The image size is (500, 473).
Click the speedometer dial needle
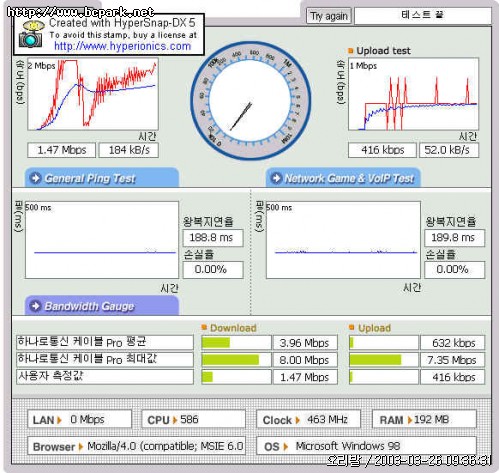pos(241,116)
